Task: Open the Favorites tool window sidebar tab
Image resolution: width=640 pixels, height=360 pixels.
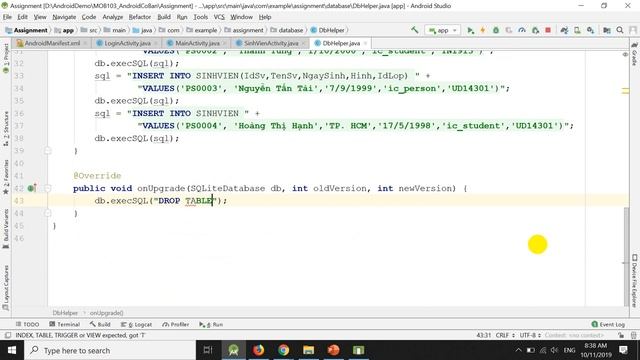Action: [6, 177]
